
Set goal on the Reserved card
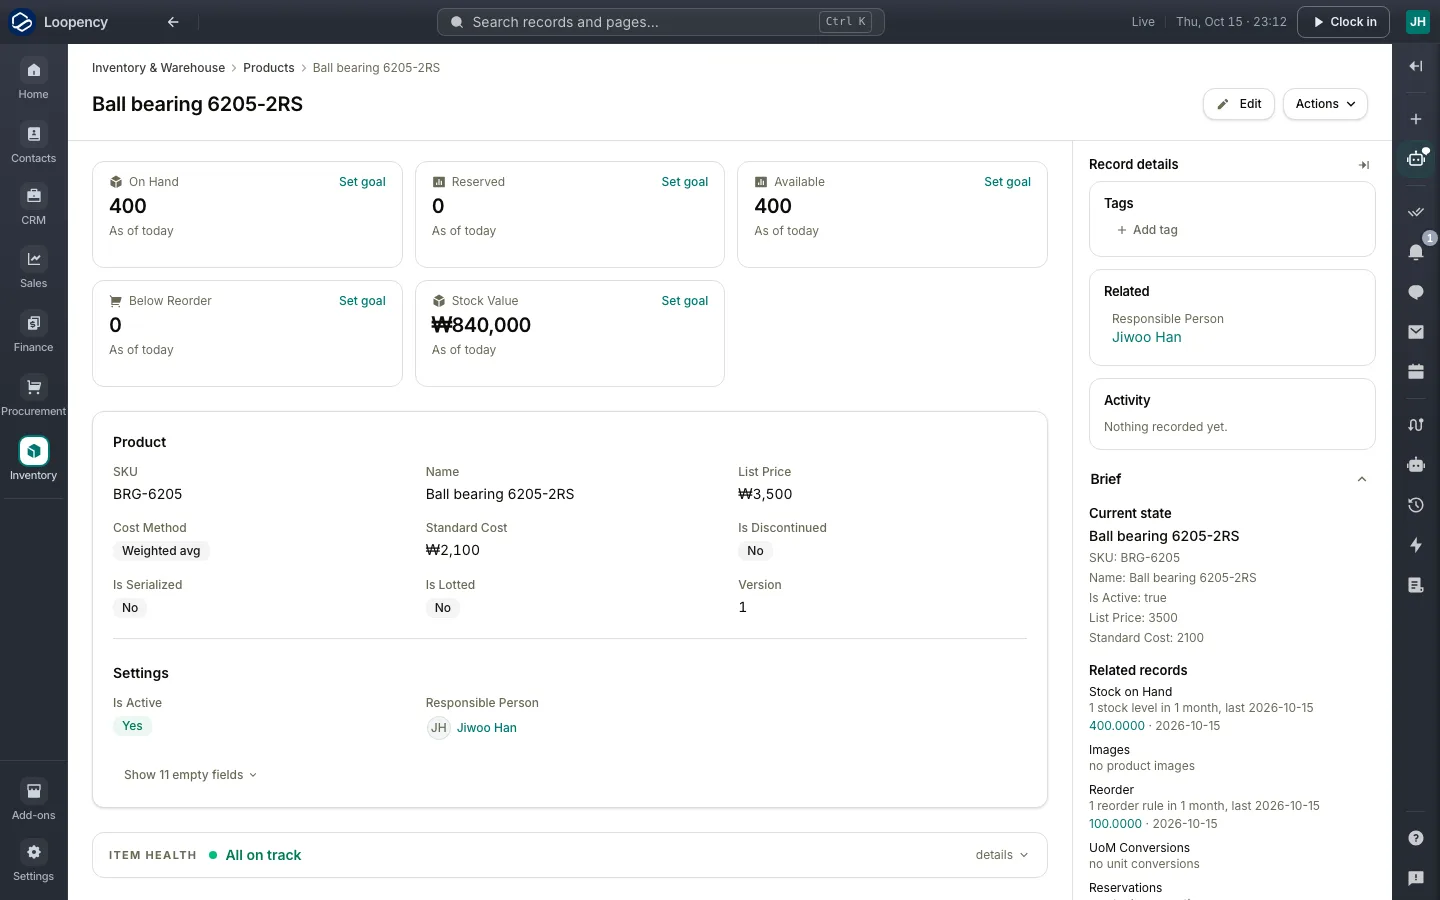[x=685, y=182]
